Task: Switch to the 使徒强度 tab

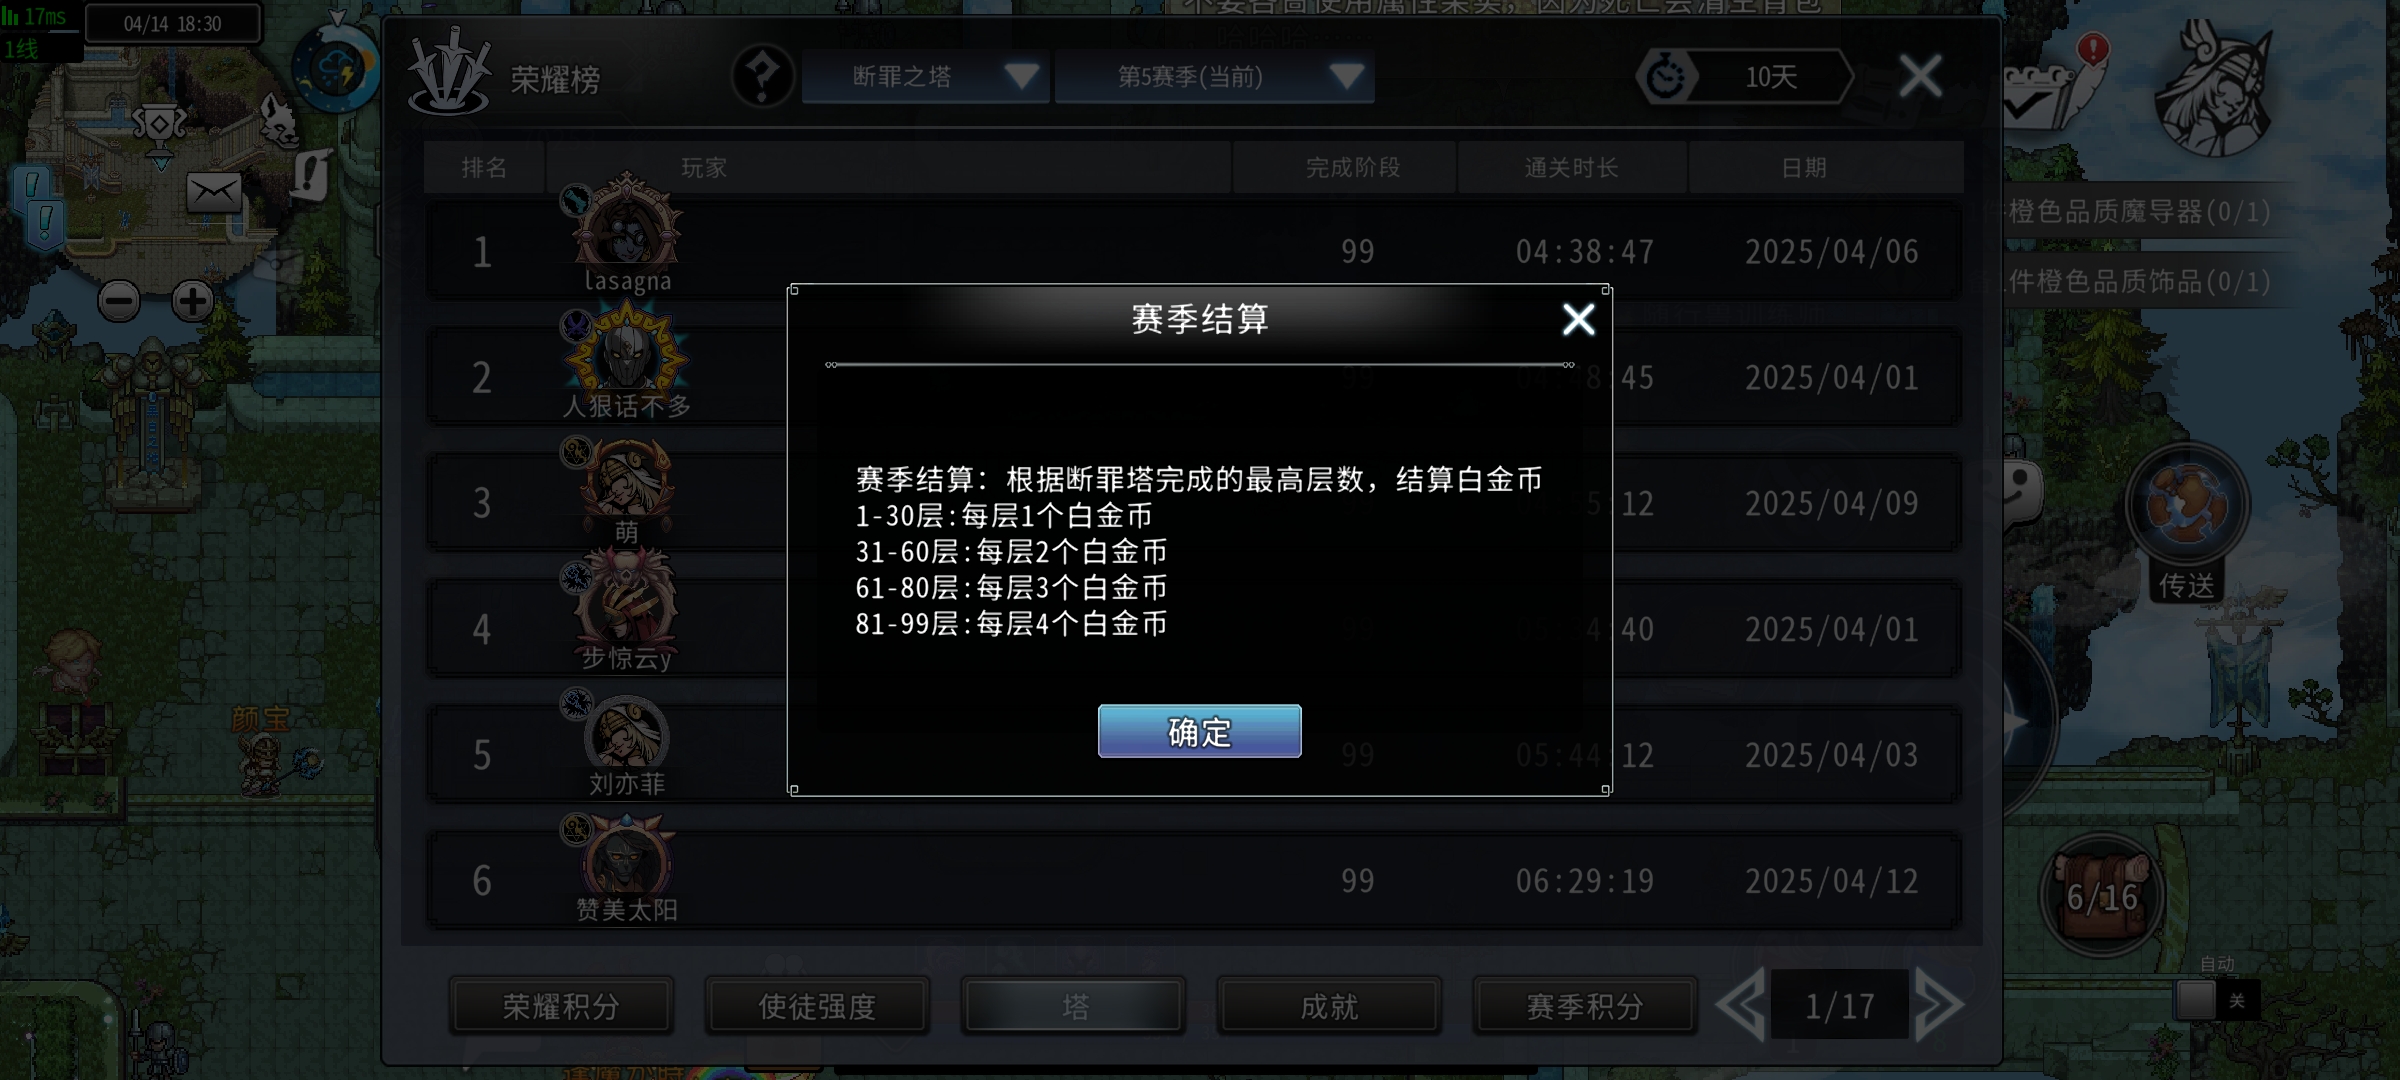Action: [x=817, y=1006]
